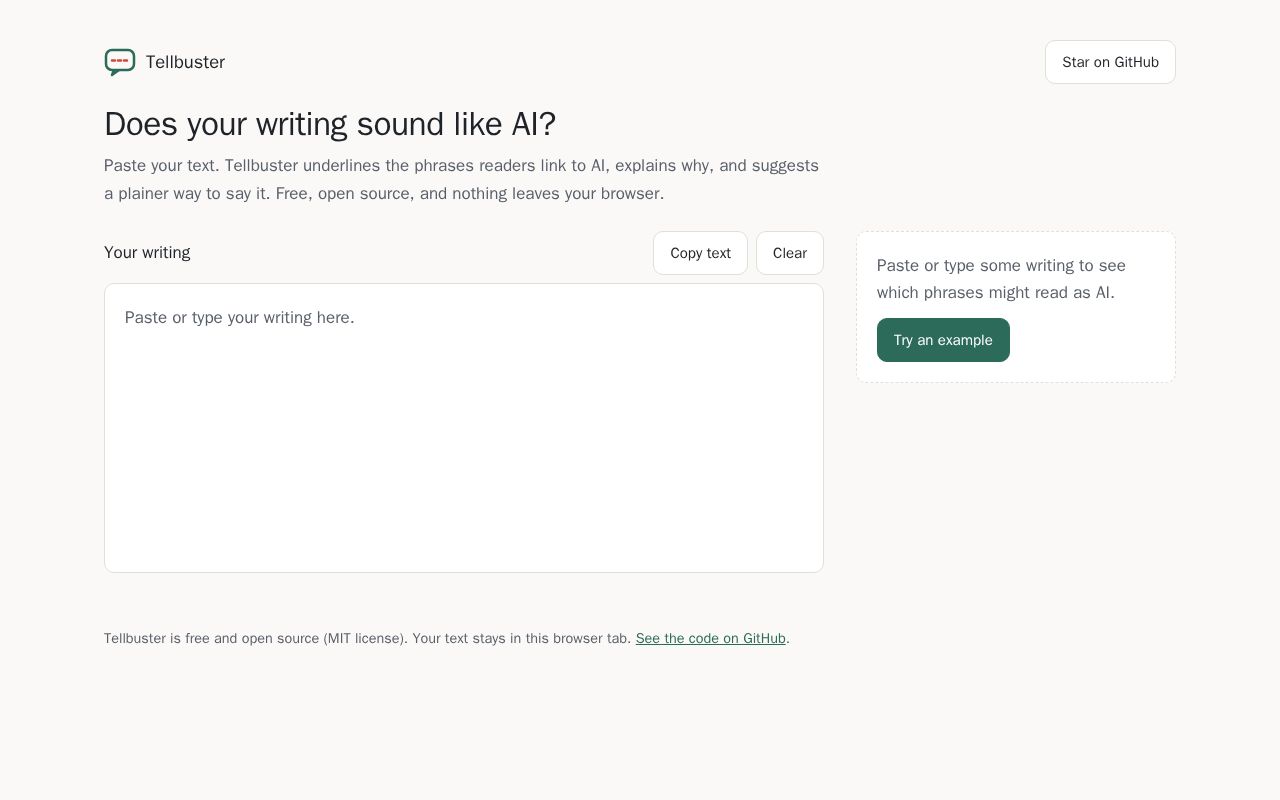Click the heading Does your writing sound like AI?
The width and height of the screenshot is (1280, 800).
coord(330,124)
